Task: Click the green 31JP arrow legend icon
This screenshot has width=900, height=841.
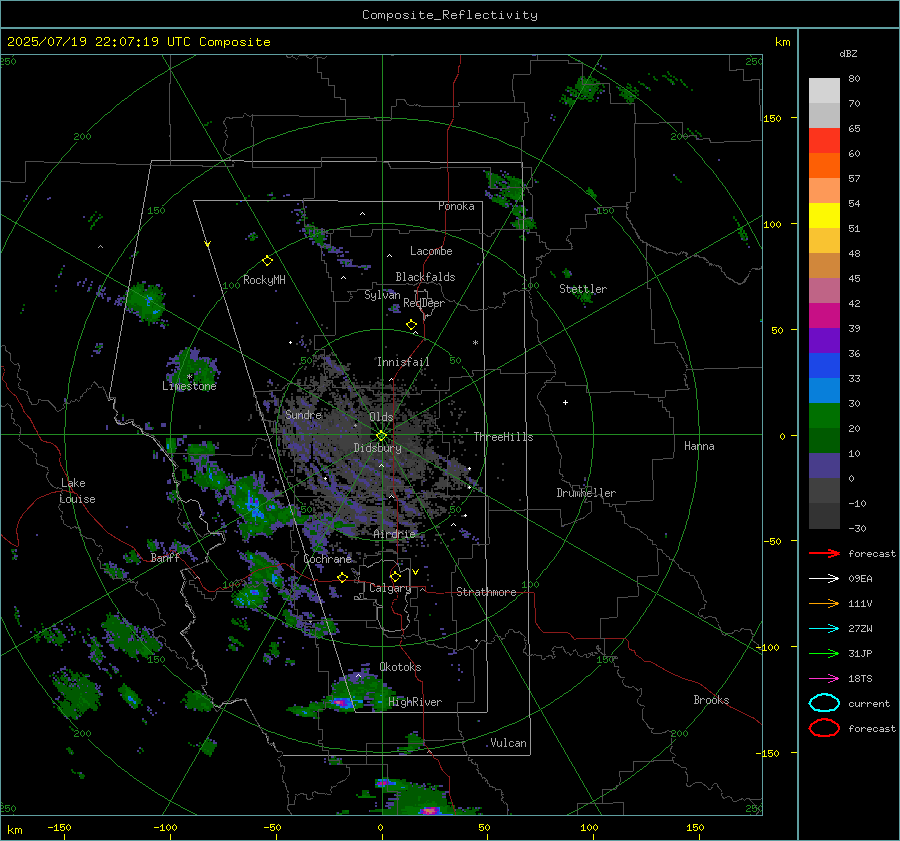Action: (x=824, y=653)
